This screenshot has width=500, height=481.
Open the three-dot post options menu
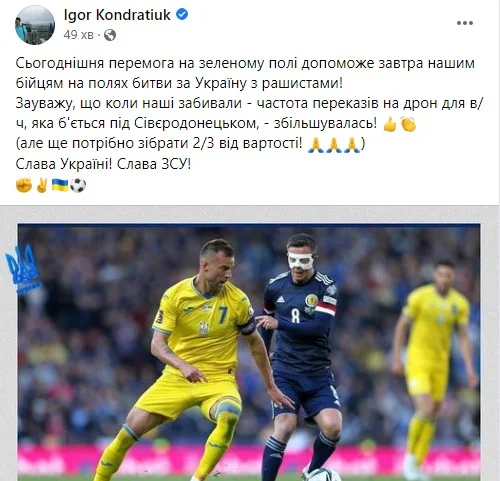(x=465, y=23)
